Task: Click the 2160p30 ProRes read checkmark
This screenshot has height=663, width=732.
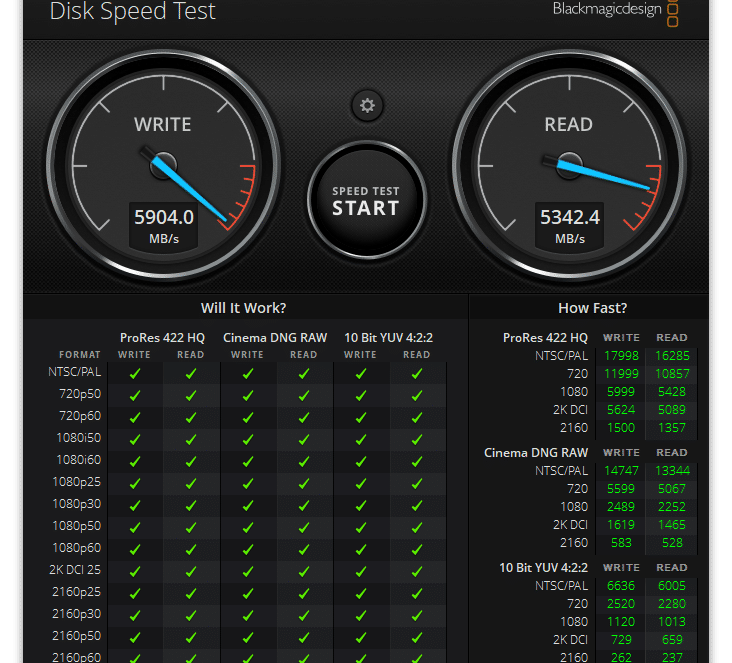Action: (x=190, y=615)
